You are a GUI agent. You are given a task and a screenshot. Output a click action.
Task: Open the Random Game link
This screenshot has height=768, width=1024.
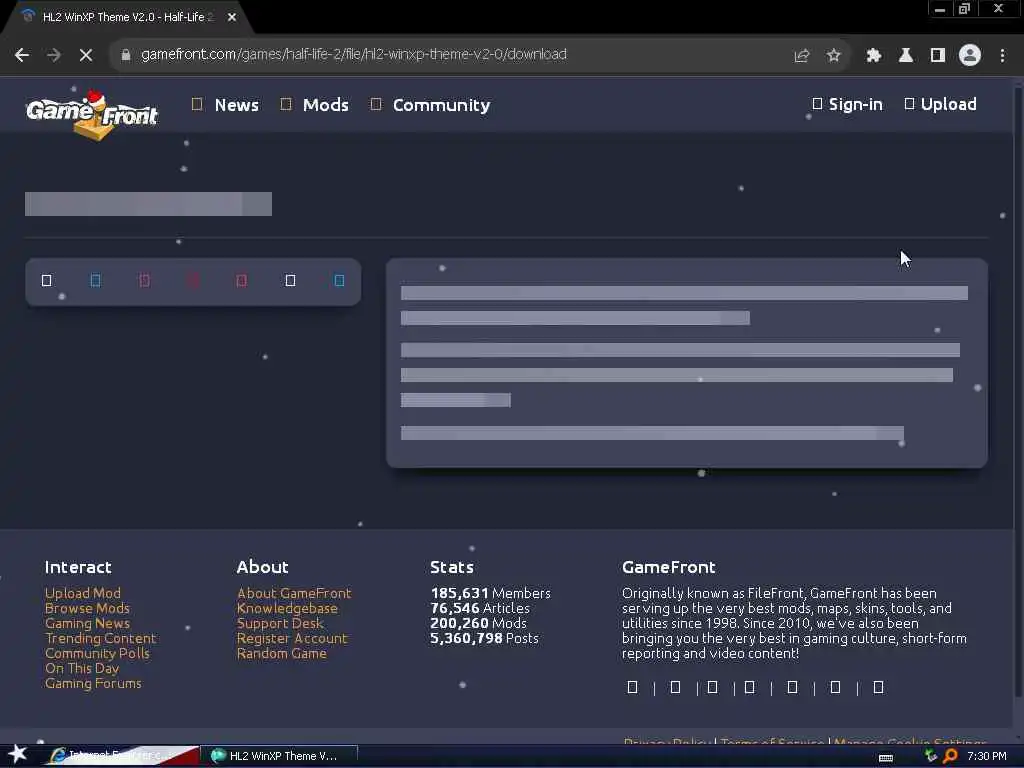(281, 653)
